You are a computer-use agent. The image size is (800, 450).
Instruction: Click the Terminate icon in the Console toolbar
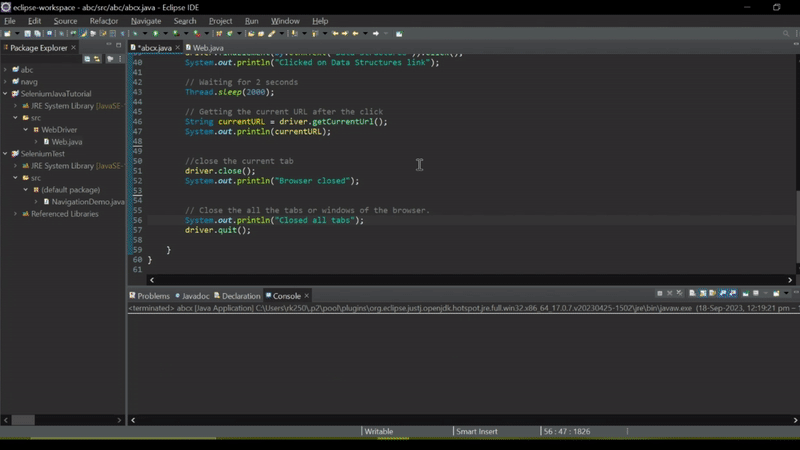660,294
